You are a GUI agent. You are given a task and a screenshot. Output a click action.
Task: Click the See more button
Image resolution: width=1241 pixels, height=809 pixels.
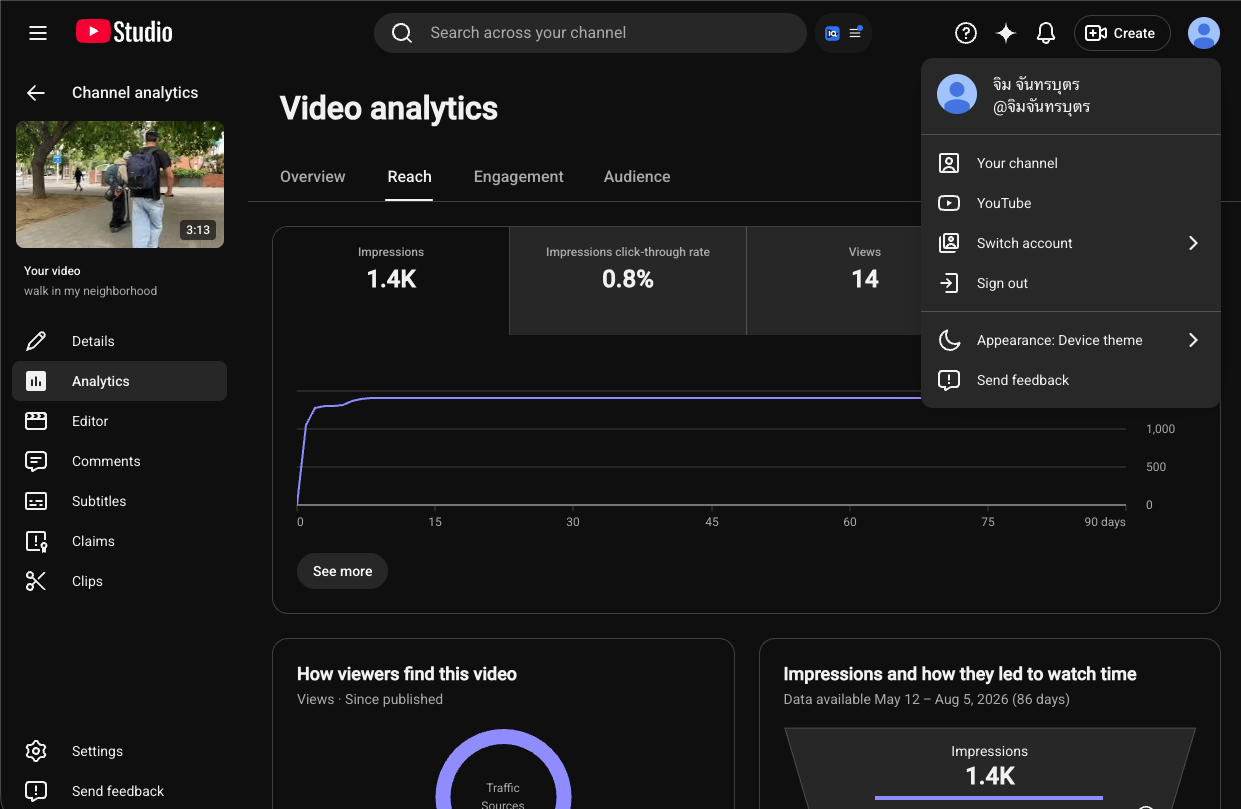point(342,571)
